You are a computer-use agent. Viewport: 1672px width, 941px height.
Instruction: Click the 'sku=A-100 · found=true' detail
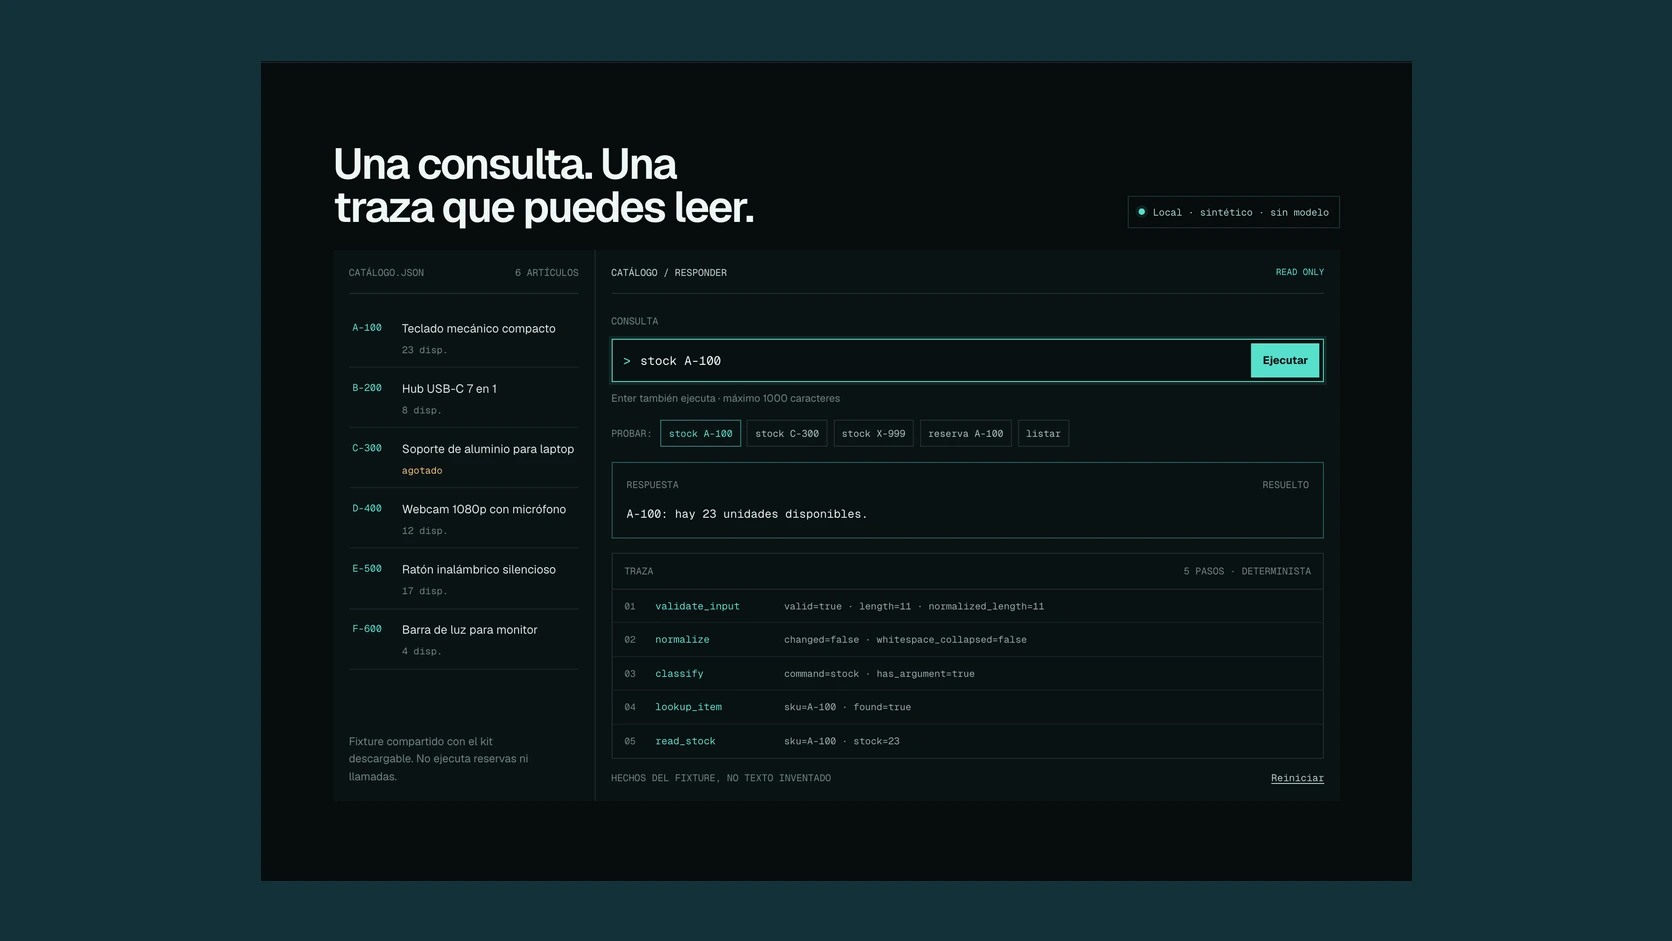[847, 707]
